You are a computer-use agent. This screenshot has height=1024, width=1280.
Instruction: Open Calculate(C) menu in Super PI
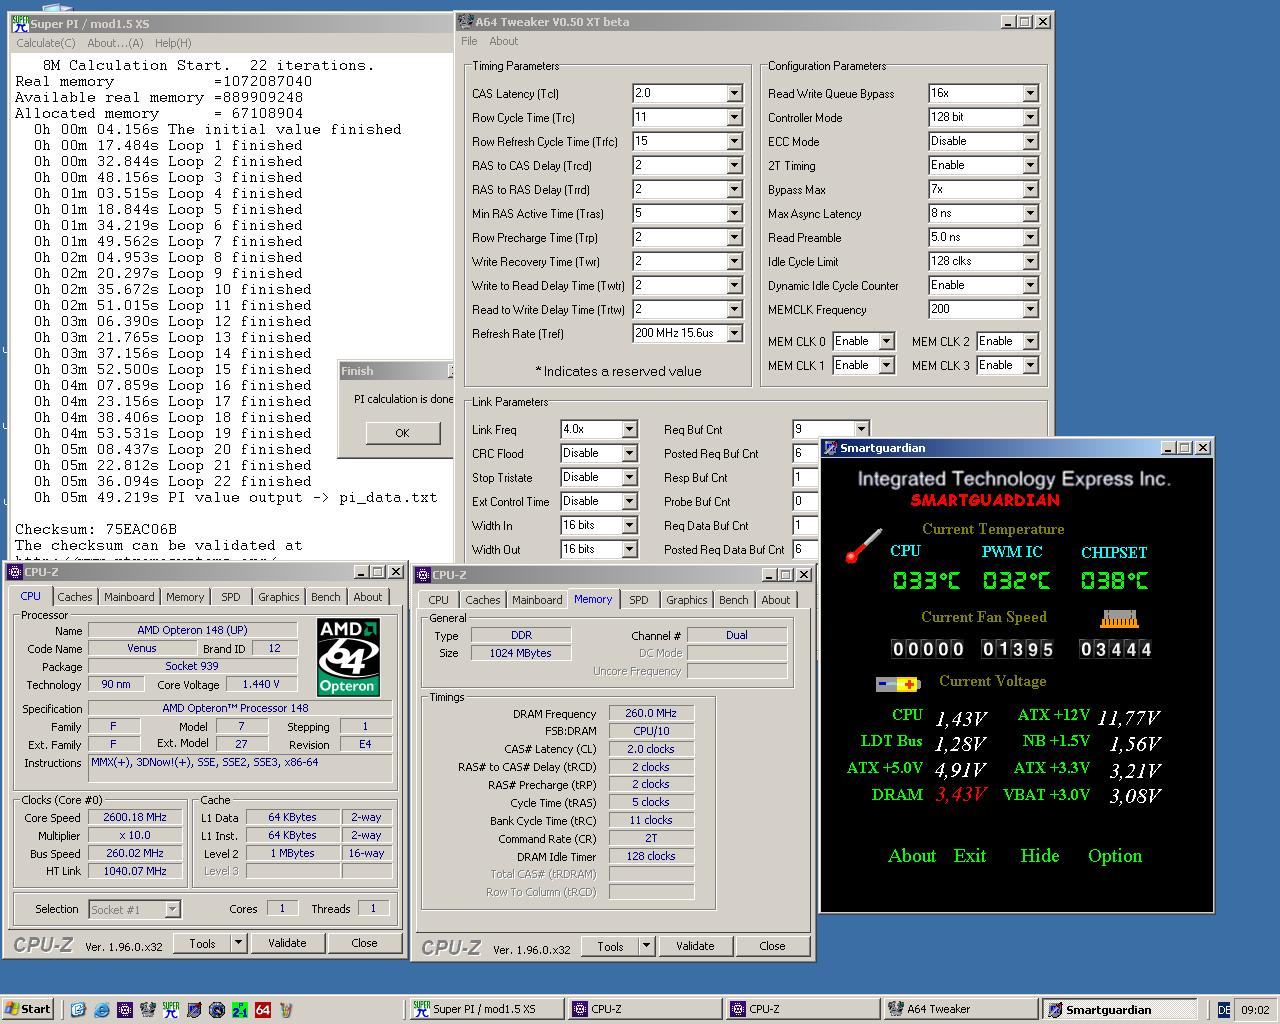point(46,43)
